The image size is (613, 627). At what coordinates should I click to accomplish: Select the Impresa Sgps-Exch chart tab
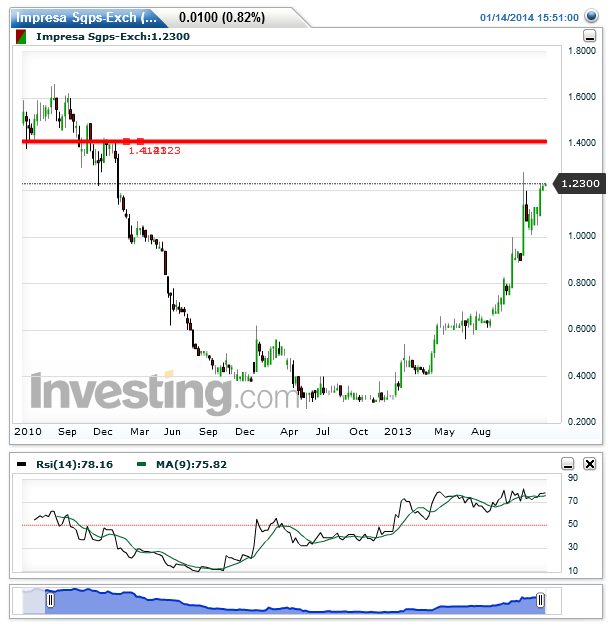pyautogui.click(x=86, y=18)
